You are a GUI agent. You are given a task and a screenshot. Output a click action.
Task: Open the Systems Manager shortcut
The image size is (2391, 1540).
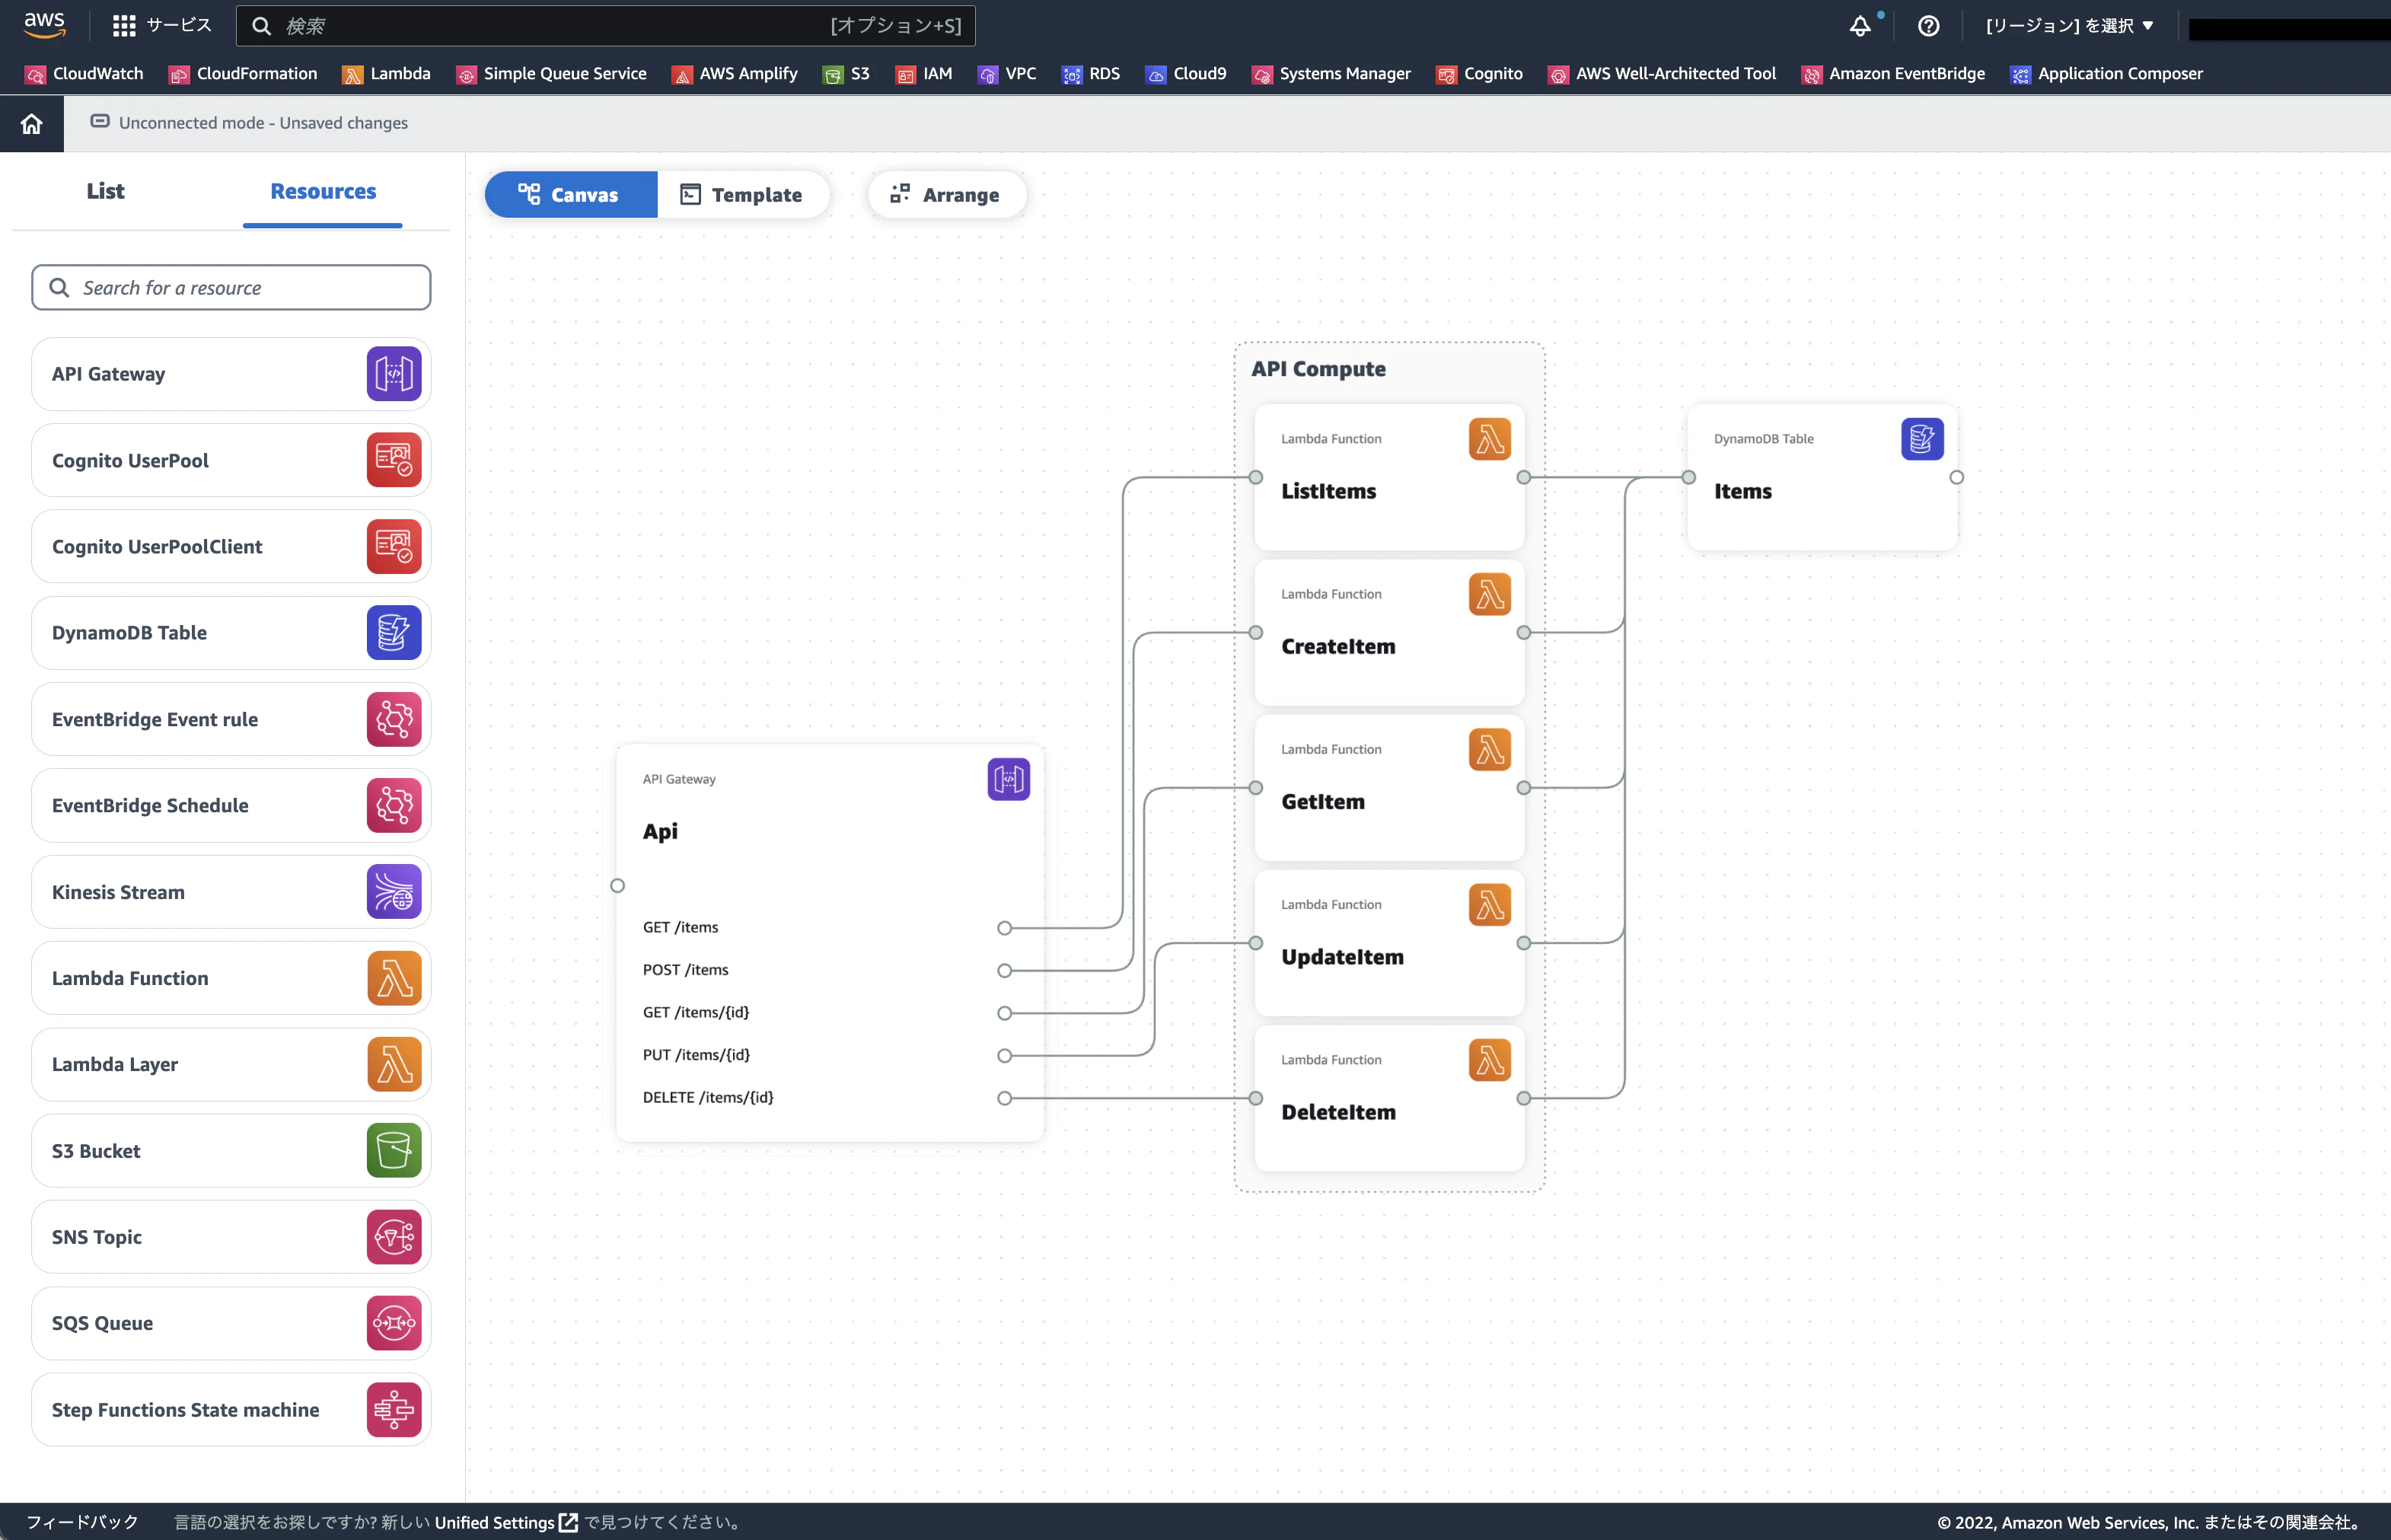point(1331,74)
